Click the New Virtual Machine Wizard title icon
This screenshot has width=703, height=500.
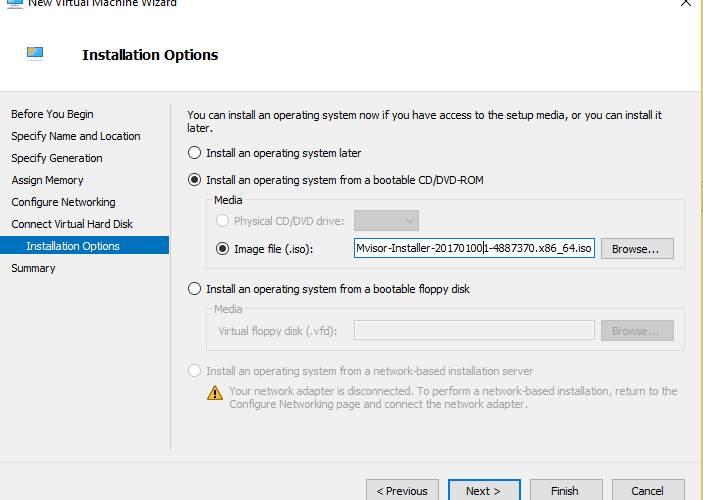[x=14, y=4]
